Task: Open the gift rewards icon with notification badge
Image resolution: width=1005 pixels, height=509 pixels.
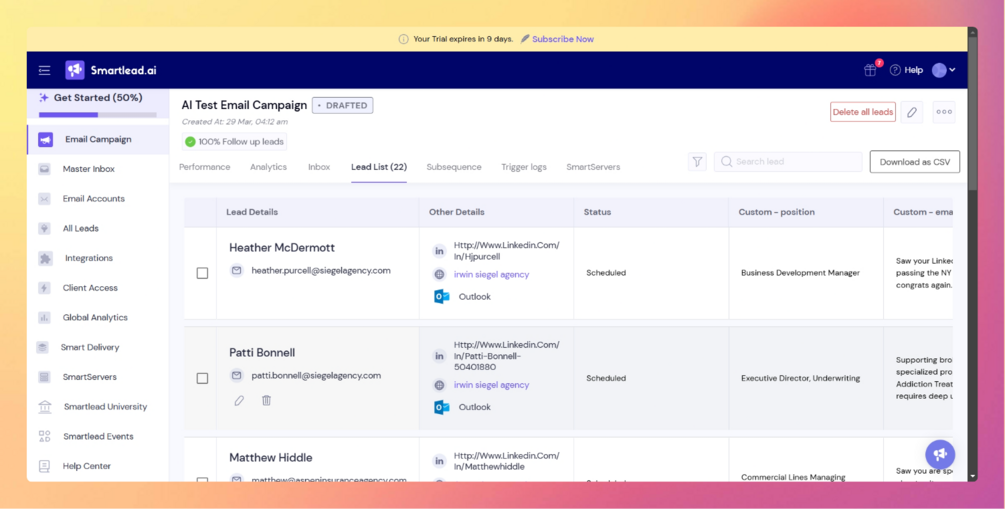Action: tap(870, 70)
